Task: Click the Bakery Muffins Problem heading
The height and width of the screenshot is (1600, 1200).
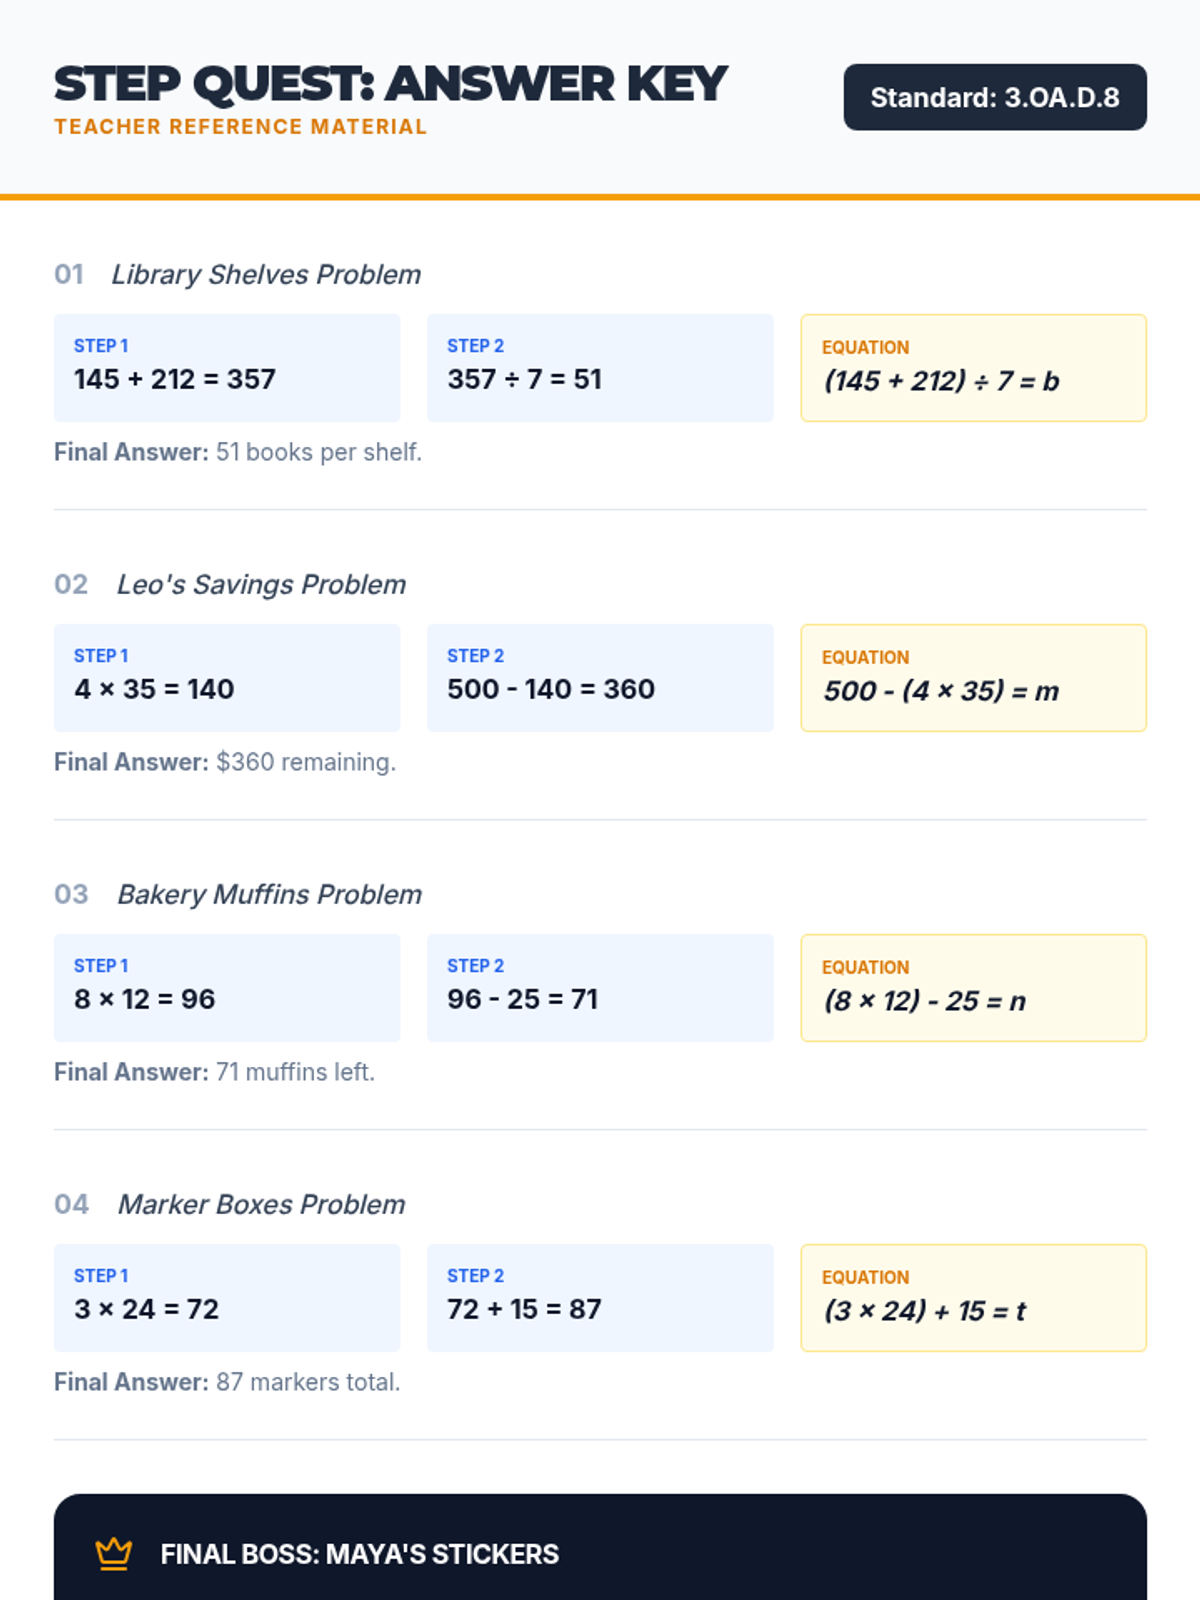Action: tap(269, 894)
